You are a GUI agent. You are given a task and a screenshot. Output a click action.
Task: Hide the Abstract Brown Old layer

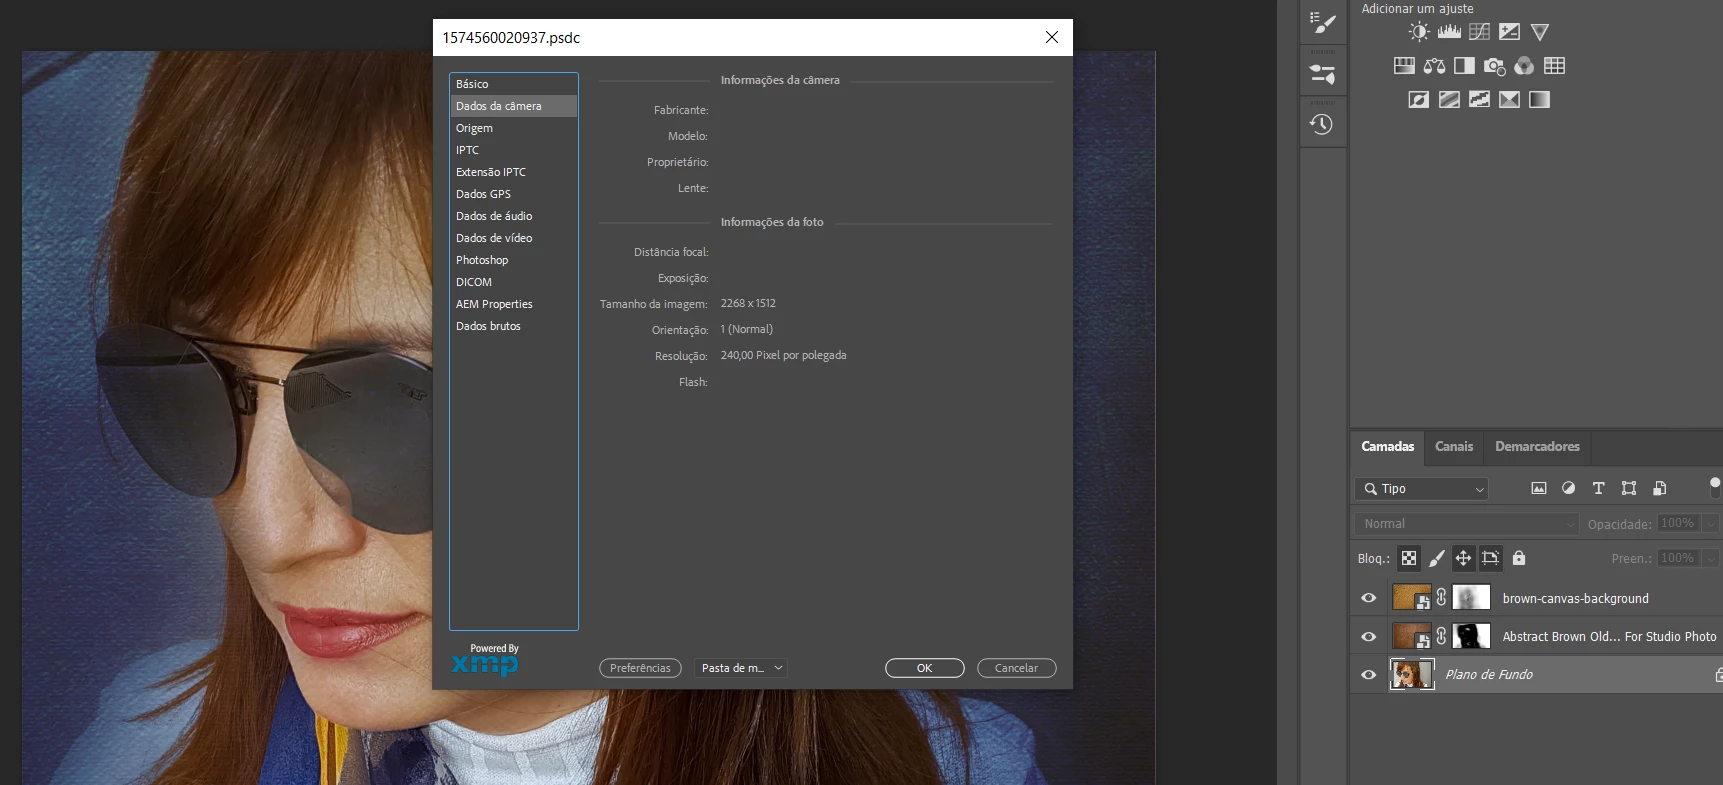click(x=1369, y=636)
